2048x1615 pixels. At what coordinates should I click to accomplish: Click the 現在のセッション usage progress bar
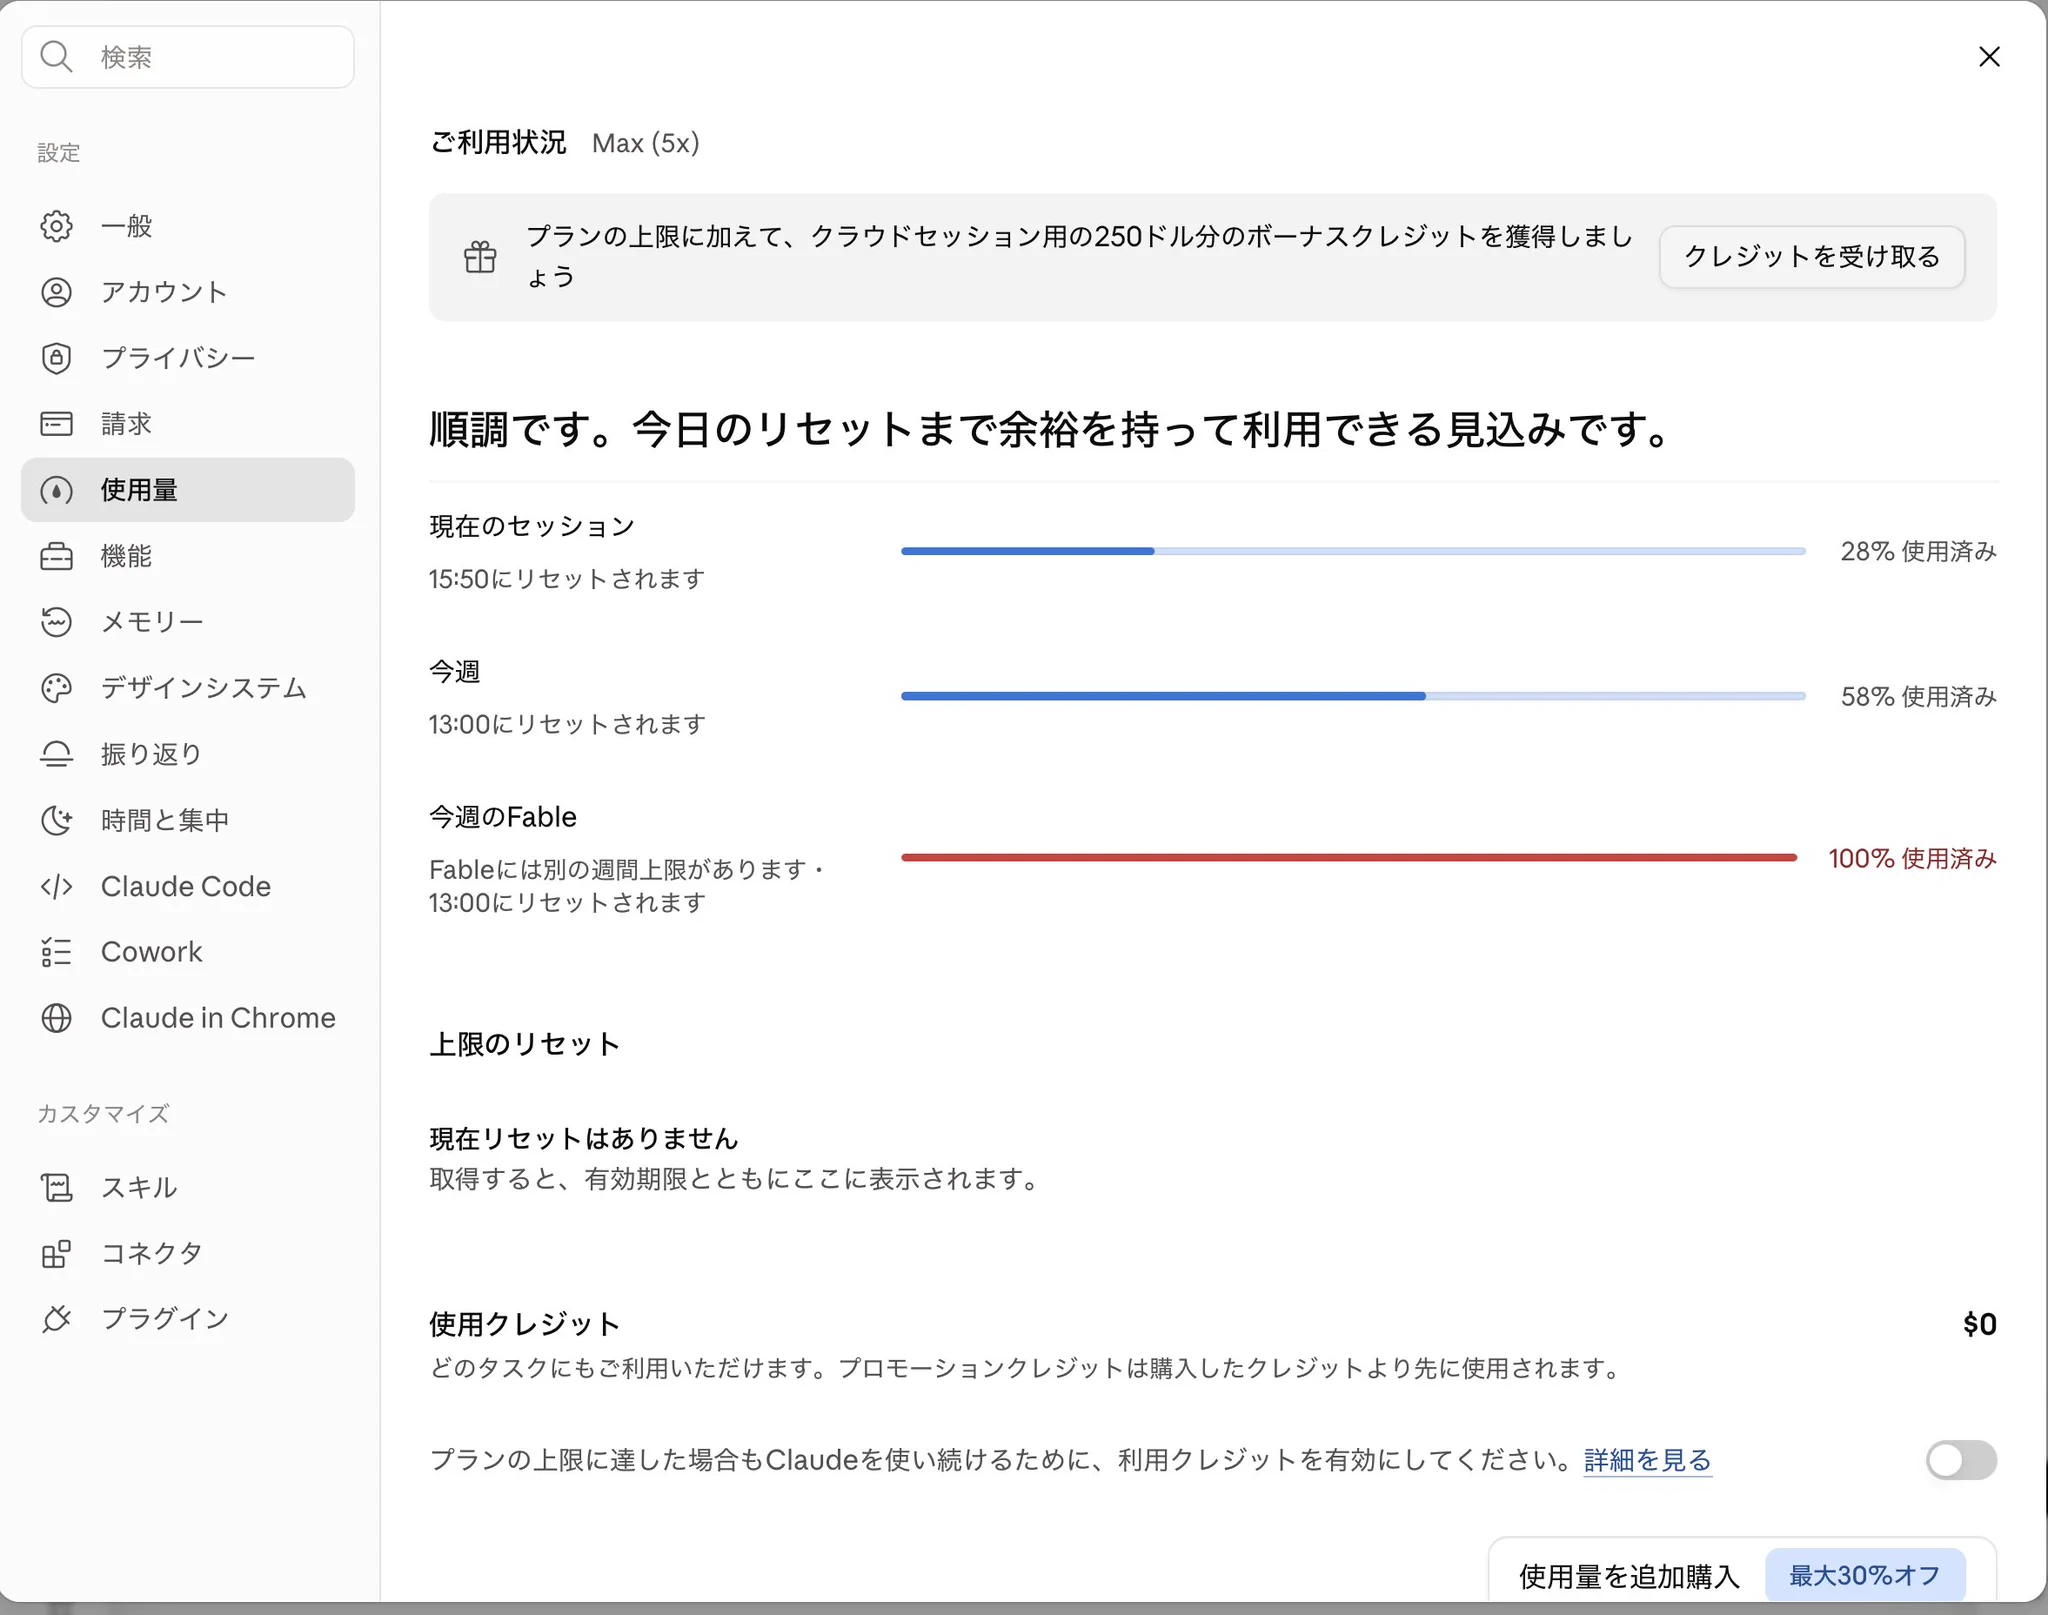(1353, 551)
